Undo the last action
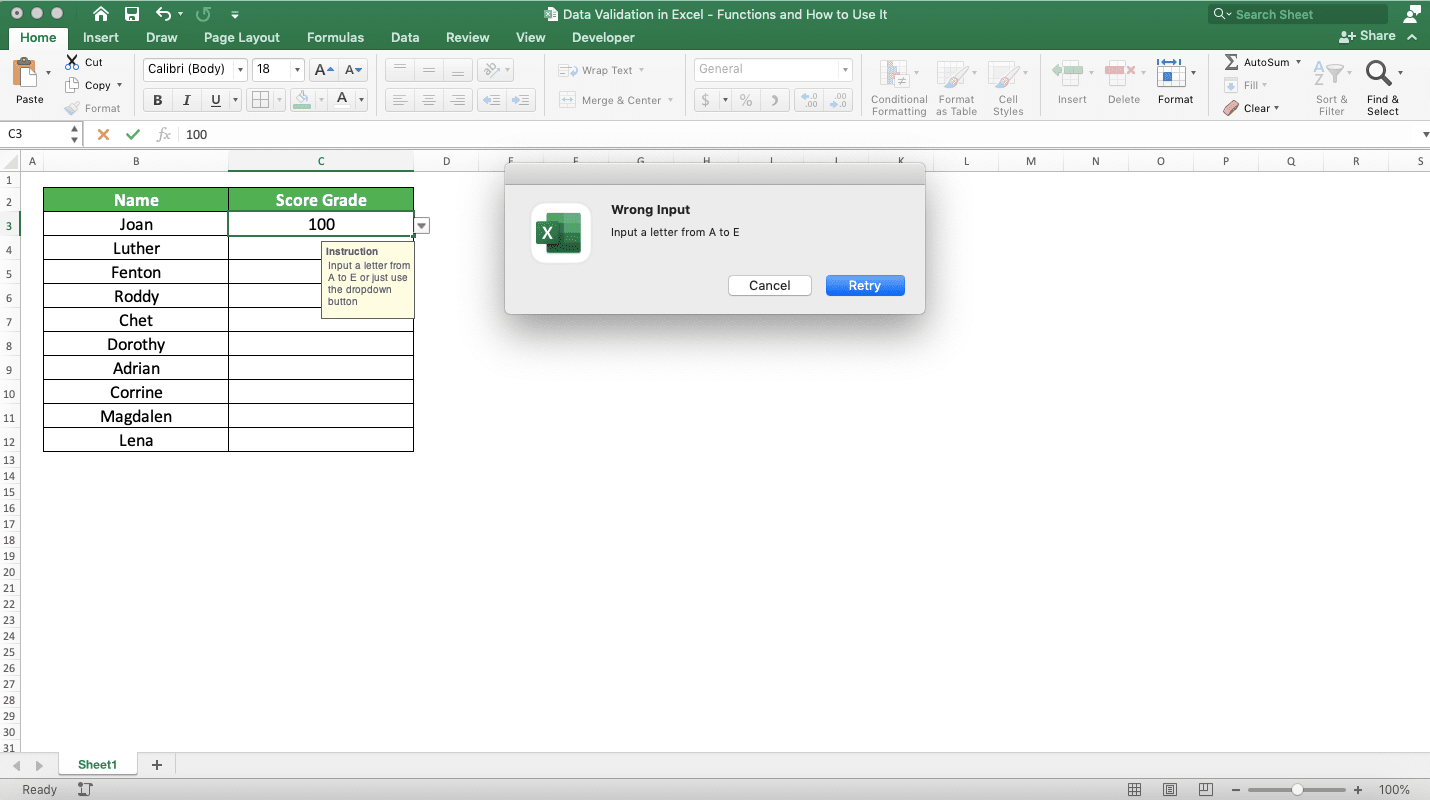This screenshot has height=800, width=1430. tap(163, 14)
